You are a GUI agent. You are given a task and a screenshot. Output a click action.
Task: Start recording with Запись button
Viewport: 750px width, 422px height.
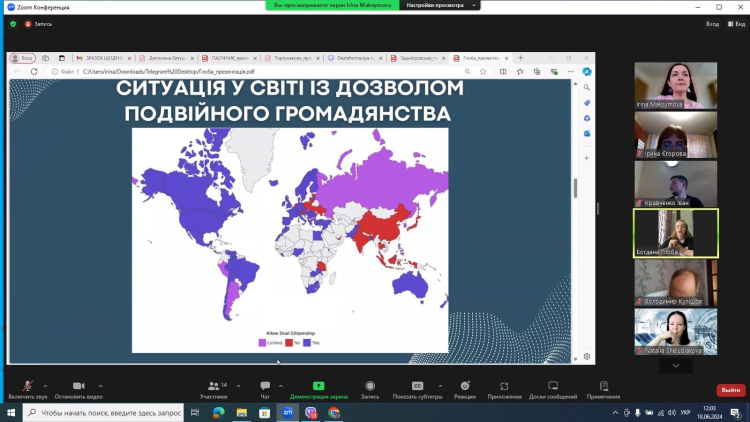click(370, 387)
